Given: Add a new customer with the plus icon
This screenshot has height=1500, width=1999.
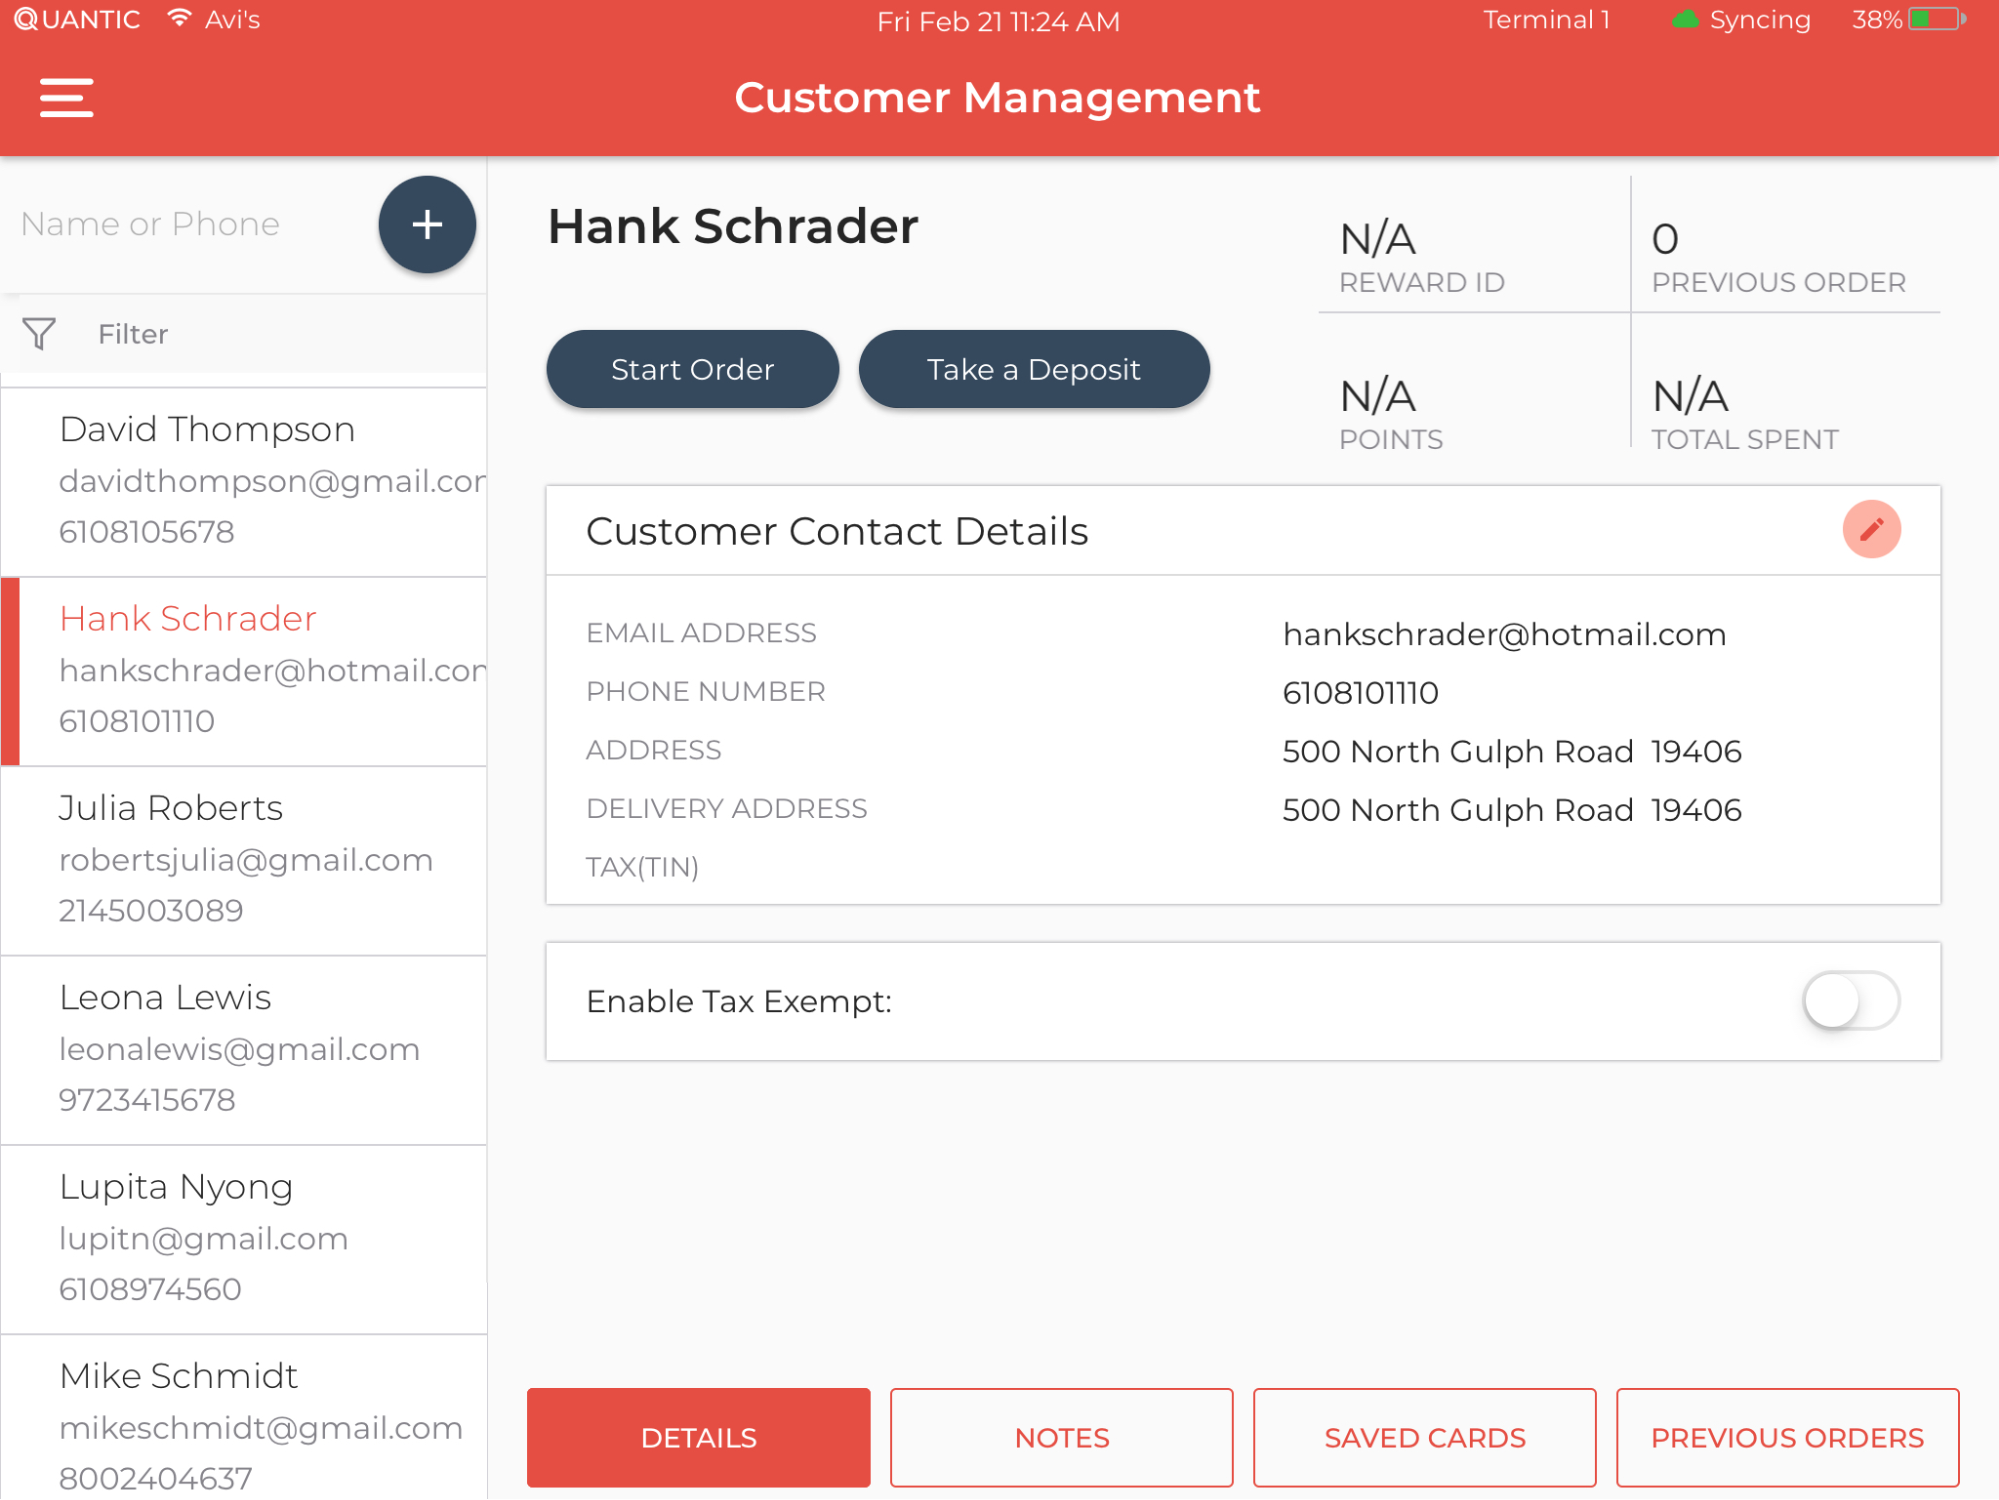Looking at the screenshot, I should pos(427,224).
